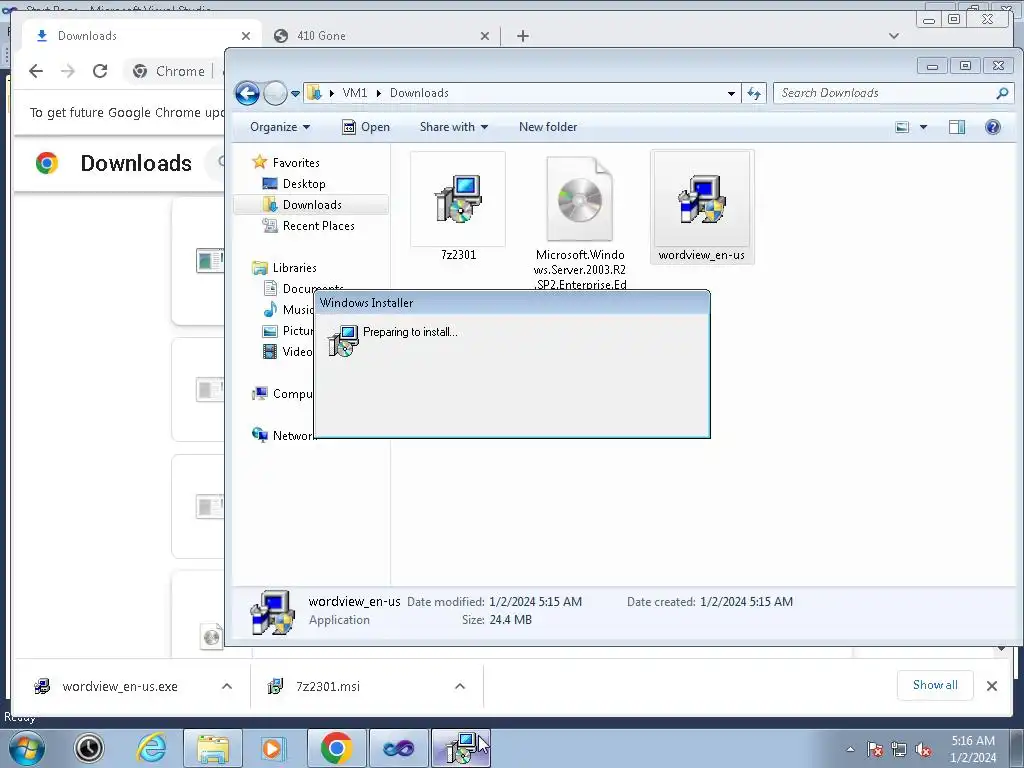Go back in Explorer Downloads window
This screenshot has height=768, width=1024.
click(247, 93)
